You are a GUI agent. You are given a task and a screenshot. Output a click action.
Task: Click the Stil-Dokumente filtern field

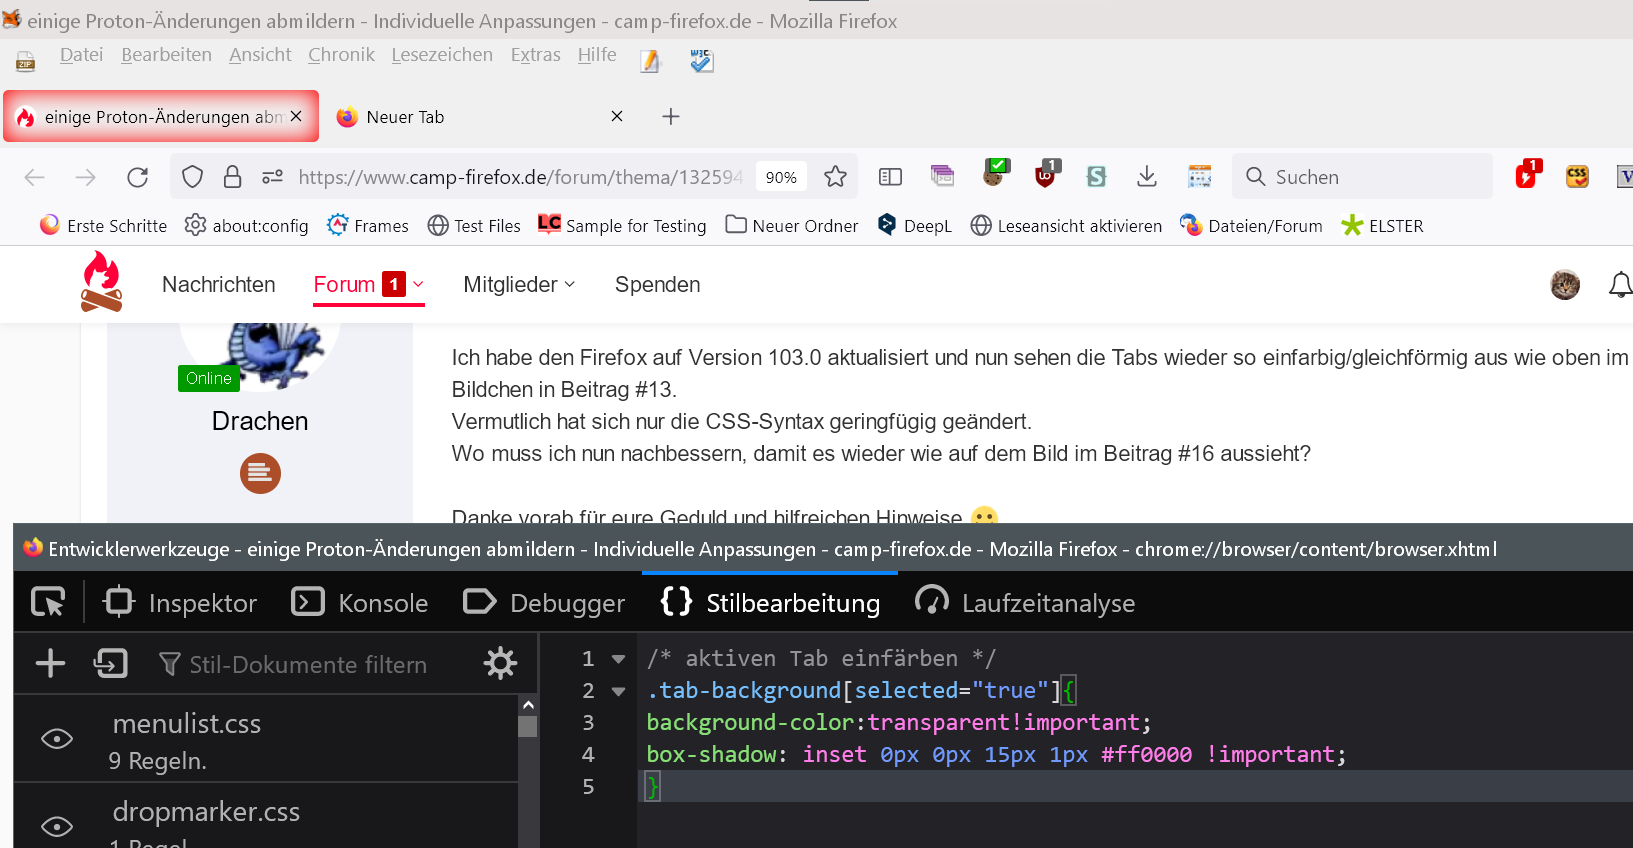pos(308,664)
